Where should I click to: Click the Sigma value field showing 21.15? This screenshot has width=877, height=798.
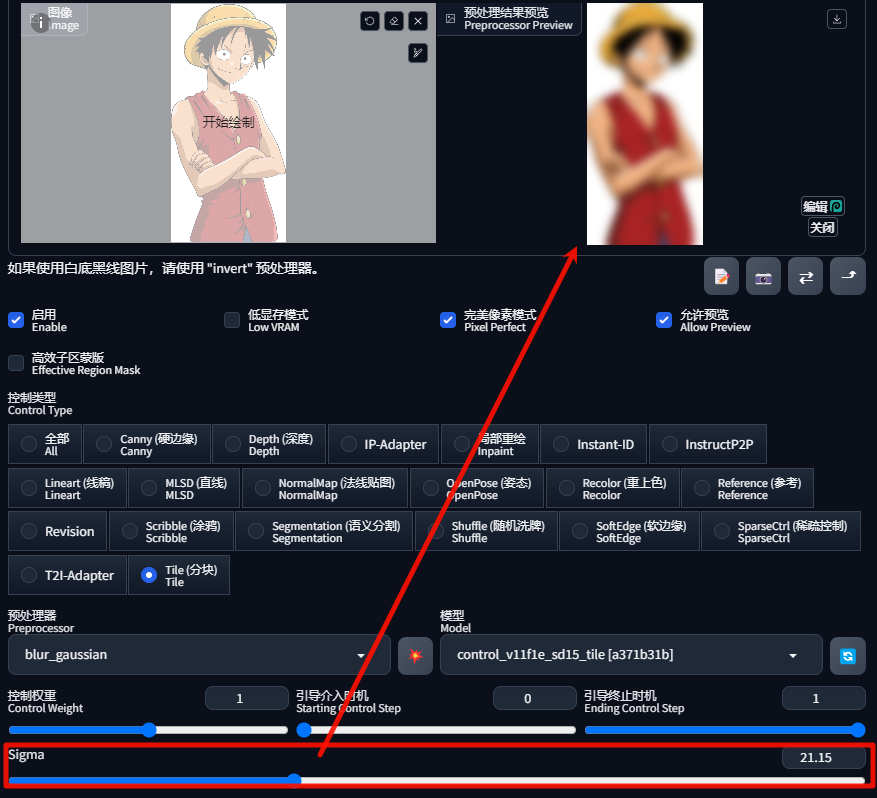[823, 758]
